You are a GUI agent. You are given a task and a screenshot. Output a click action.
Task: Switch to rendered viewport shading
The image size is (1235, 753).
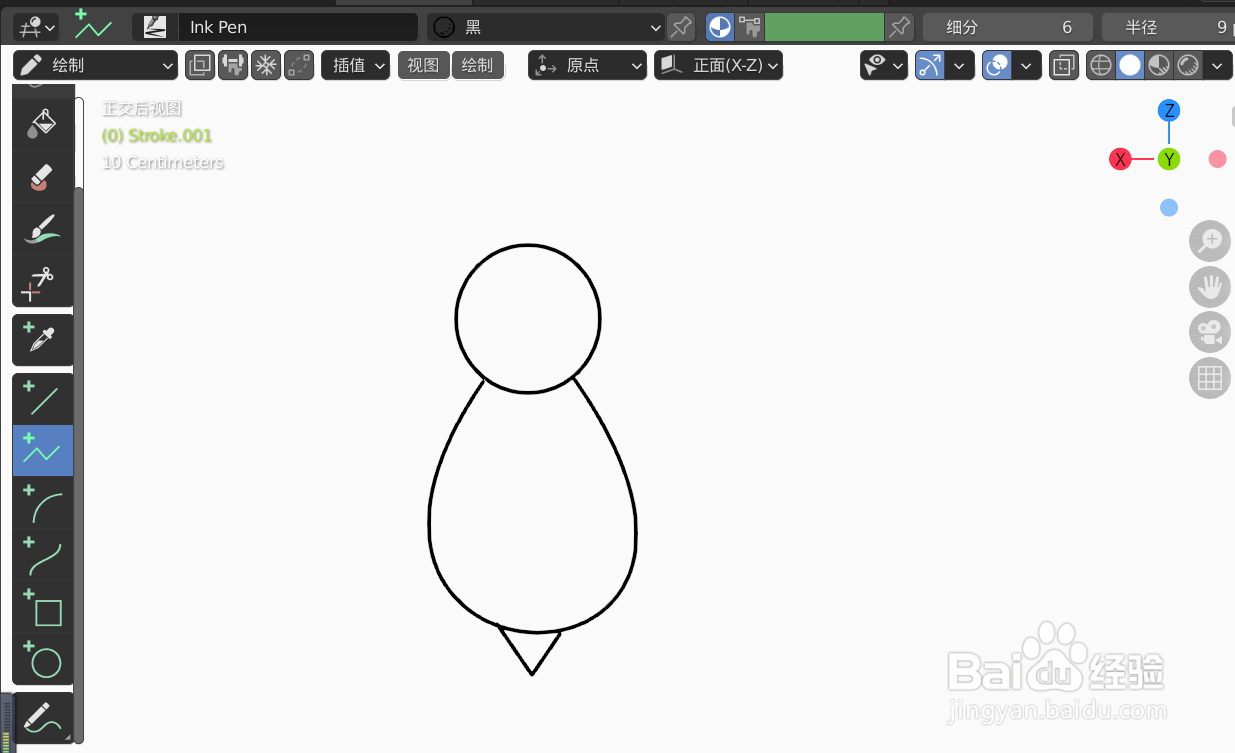[x=1188, y=66]
